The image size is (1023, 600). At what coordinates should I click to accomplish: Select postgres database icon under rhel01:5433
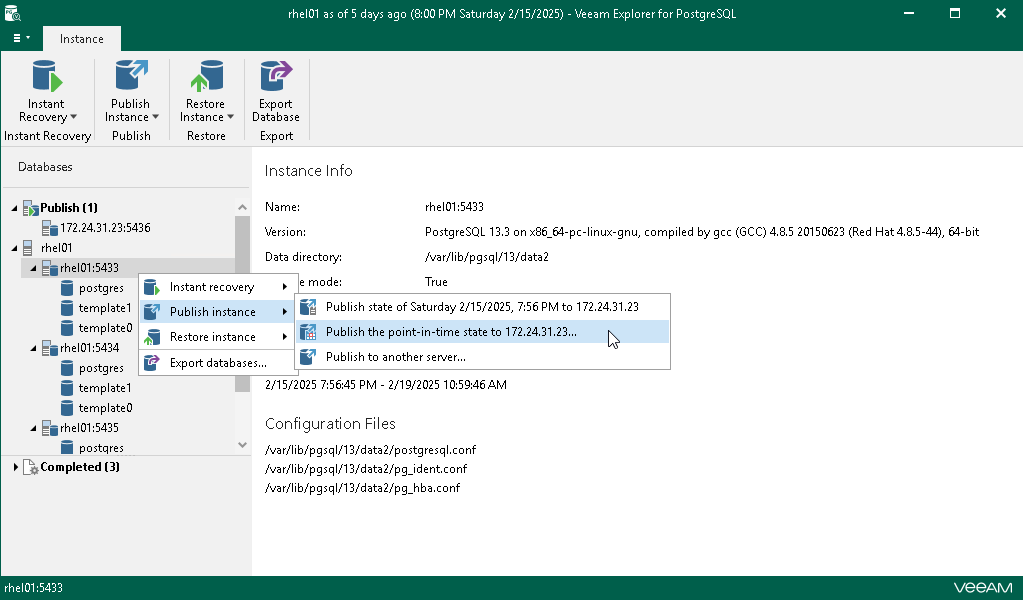coord(67,288)
